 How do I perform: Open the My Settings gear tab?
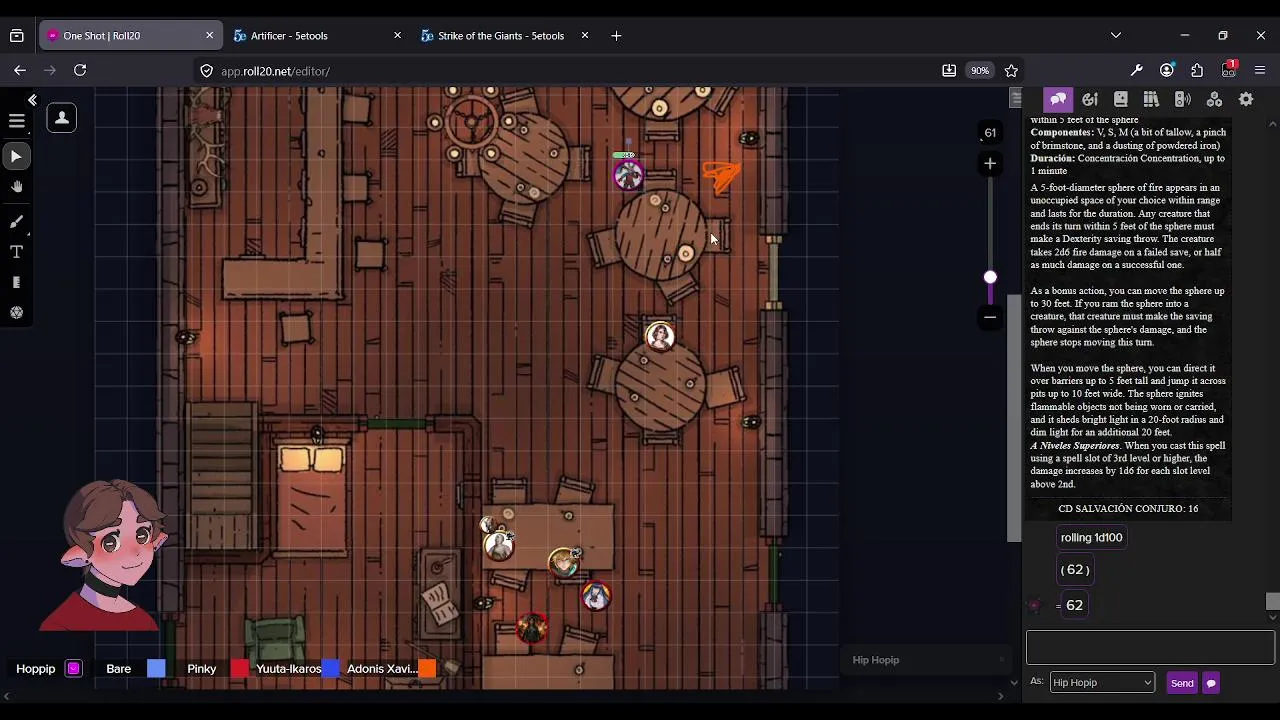coord(1246,99)
